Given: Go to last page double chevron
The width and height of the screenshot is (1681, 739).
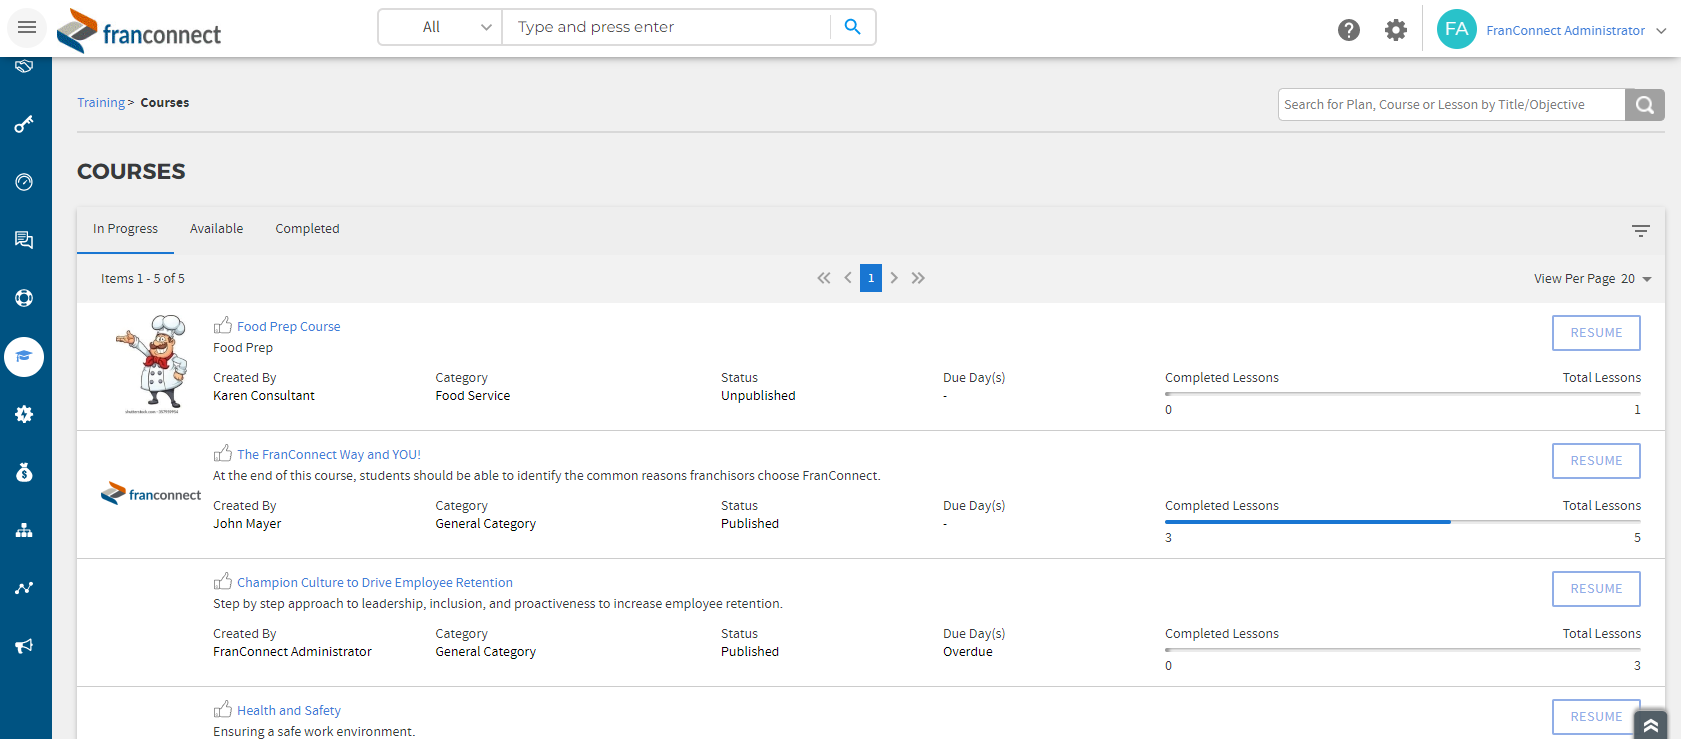Looking at the screenshot, I should (918, 278).
